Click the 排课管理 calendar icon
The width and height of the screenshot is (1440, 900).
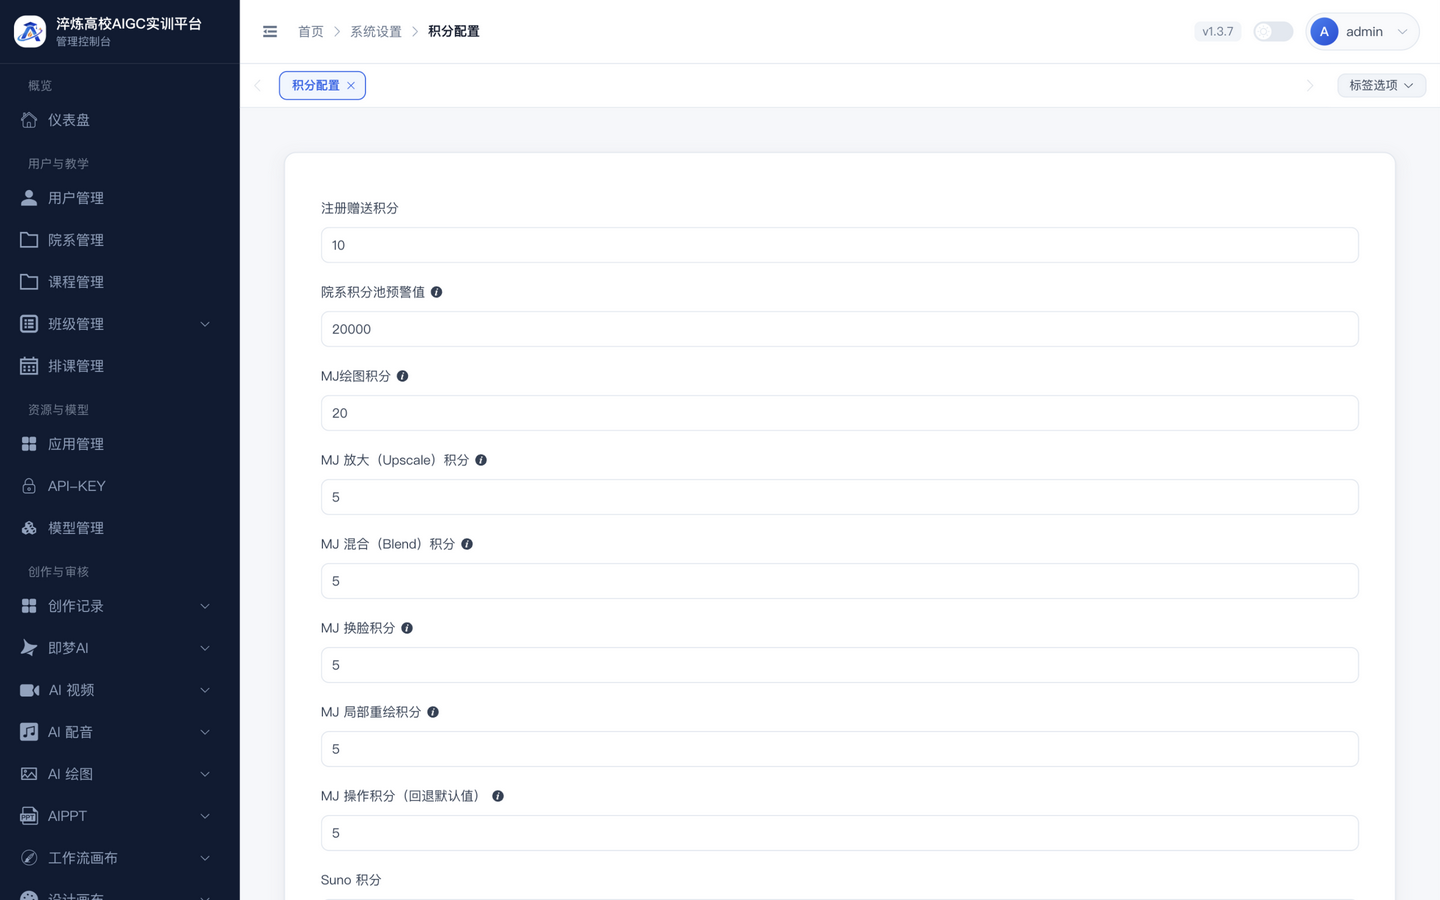coord(29,366)
